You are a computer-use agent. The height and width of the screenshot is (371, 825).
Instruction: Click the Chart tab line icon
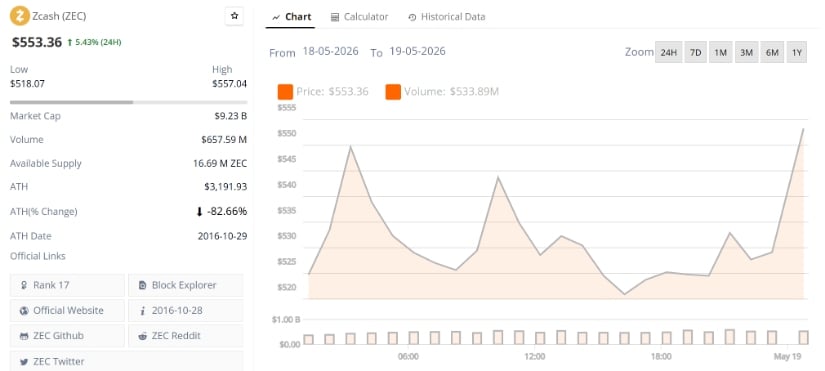coord(276,17)
